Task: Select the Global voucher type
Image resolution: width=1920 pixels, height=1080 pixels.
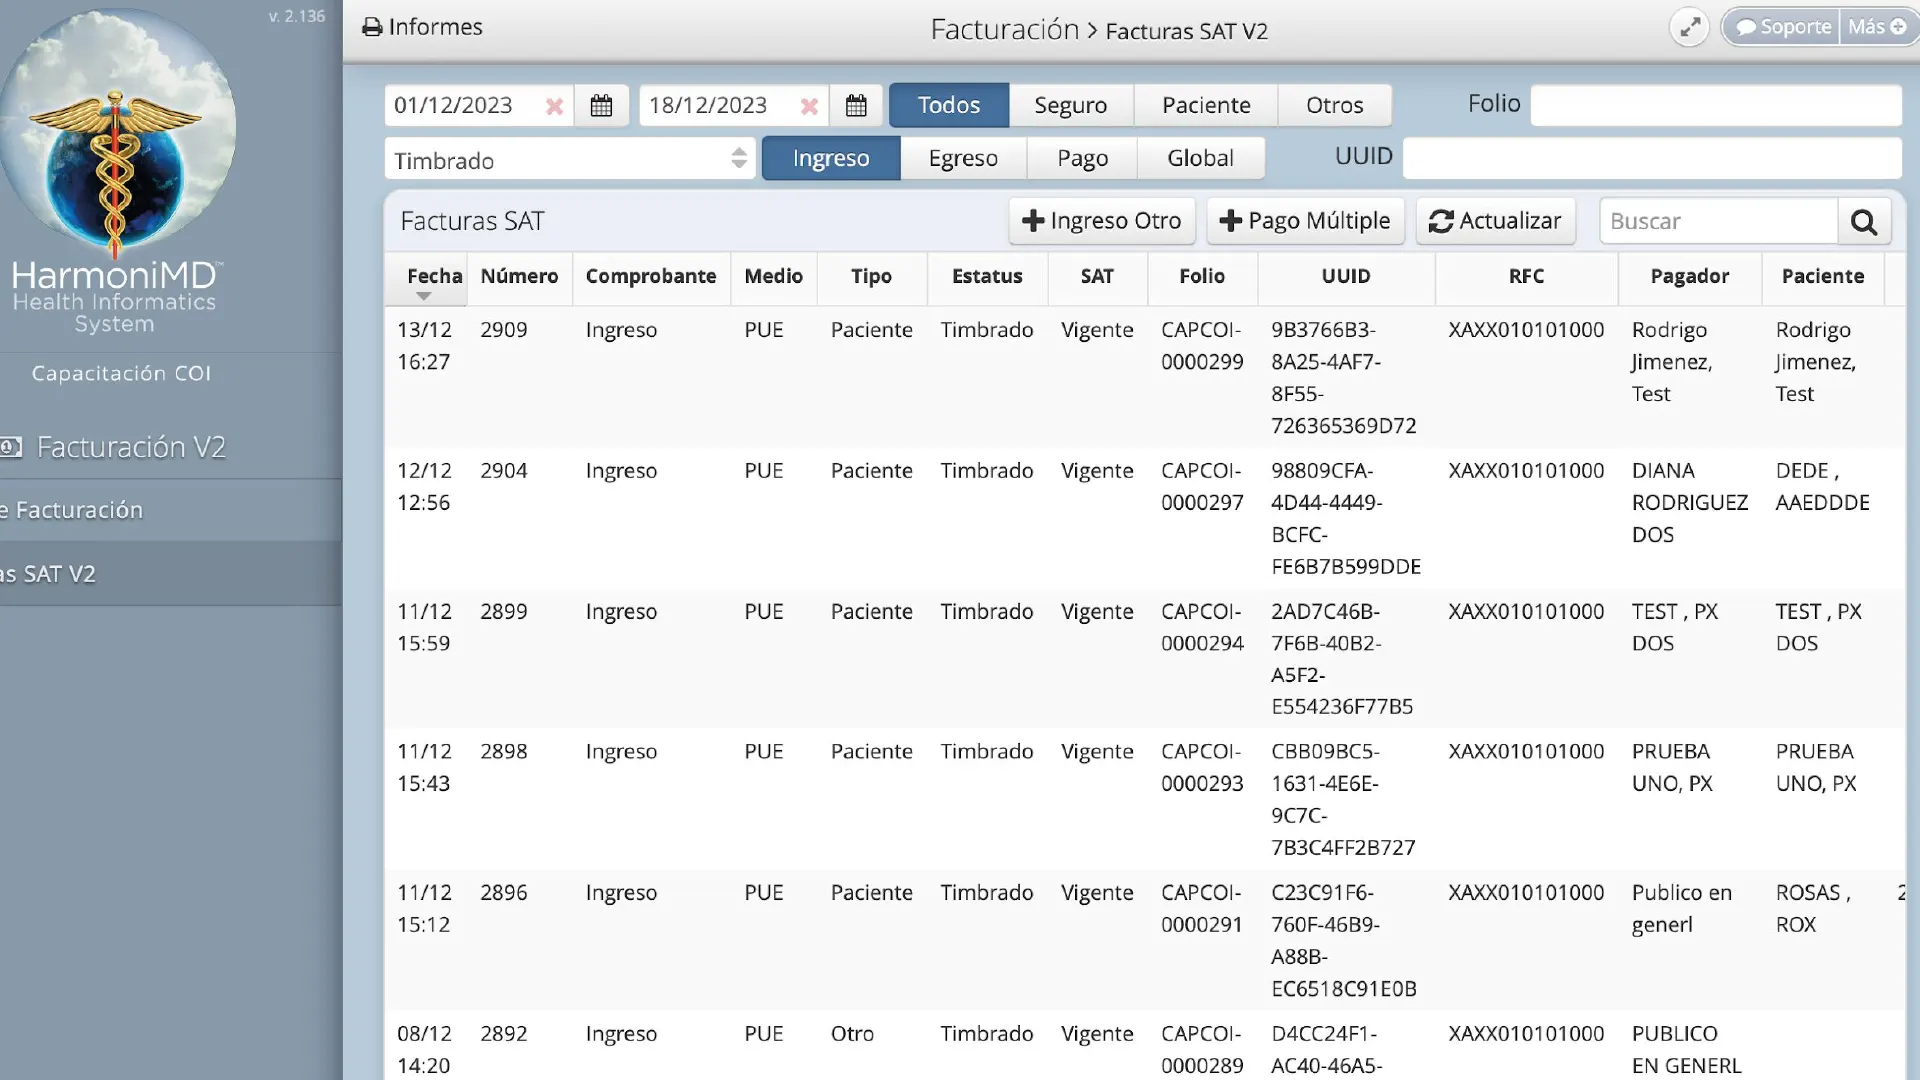Action: tap(1200, 158)
